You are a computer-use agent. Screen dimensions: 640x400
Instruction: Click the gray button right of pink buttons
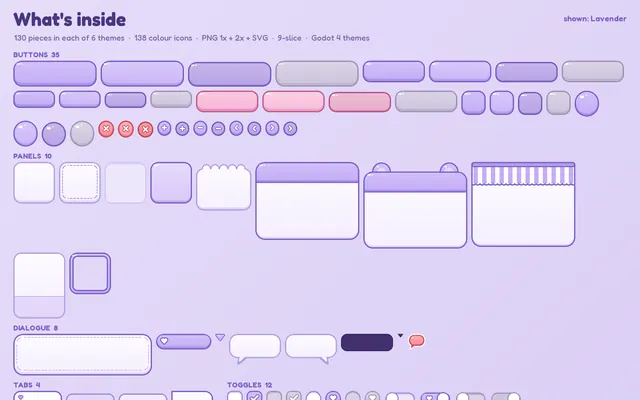pos(426,101)
